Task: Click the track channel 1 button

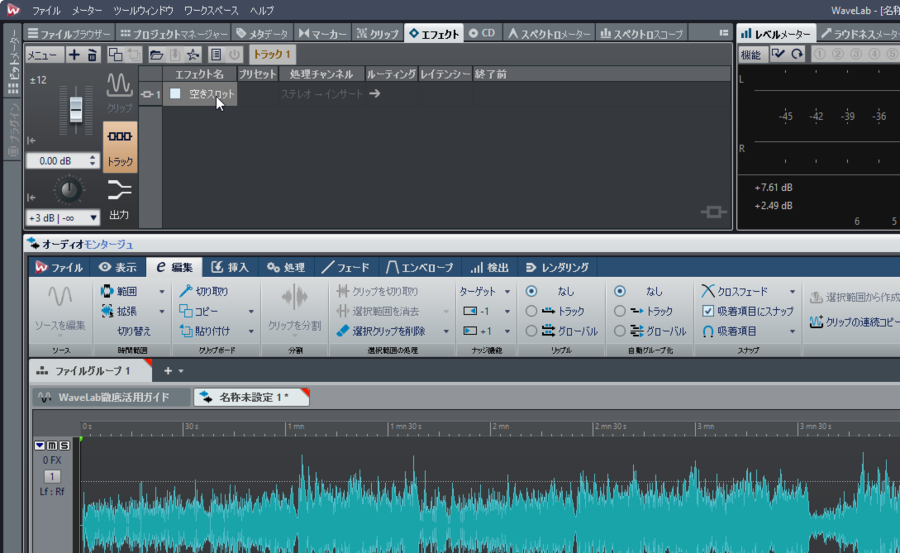Action: coord(52,476)
